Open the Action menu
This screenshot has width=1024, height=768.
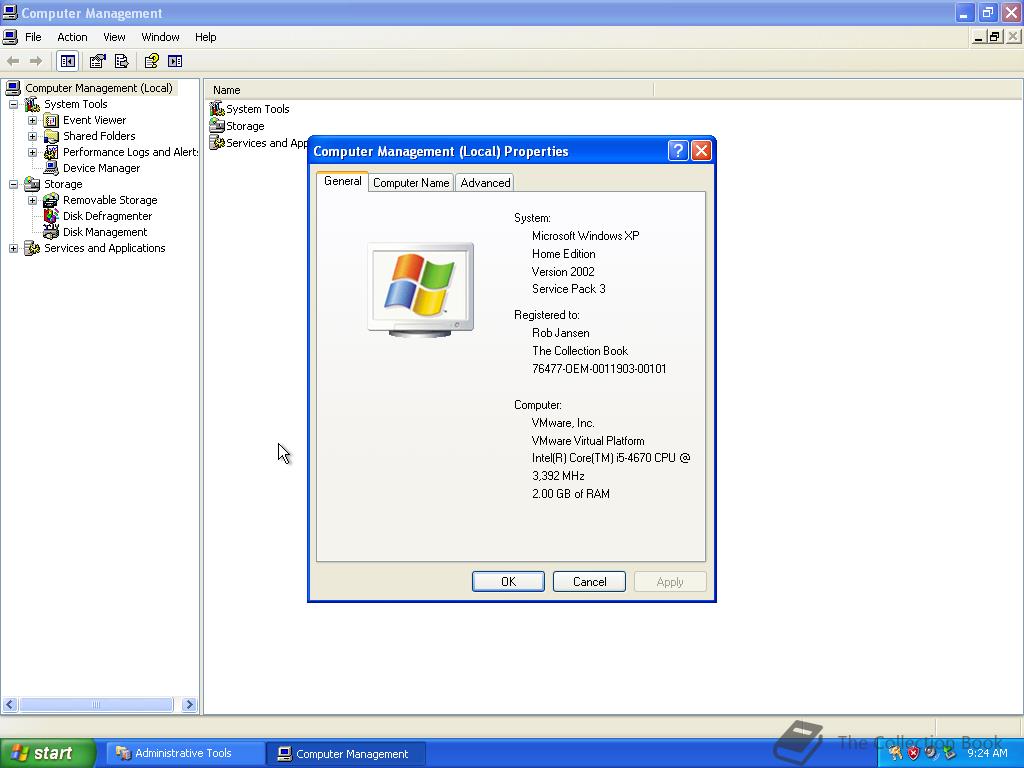(72, 37)
